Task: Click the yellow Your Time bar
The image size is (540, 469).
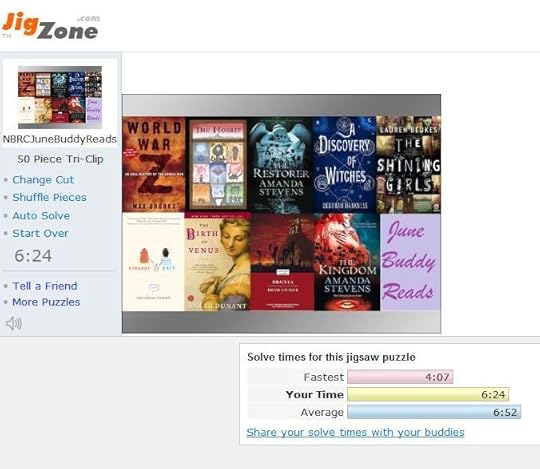Action: pos(428,394)
